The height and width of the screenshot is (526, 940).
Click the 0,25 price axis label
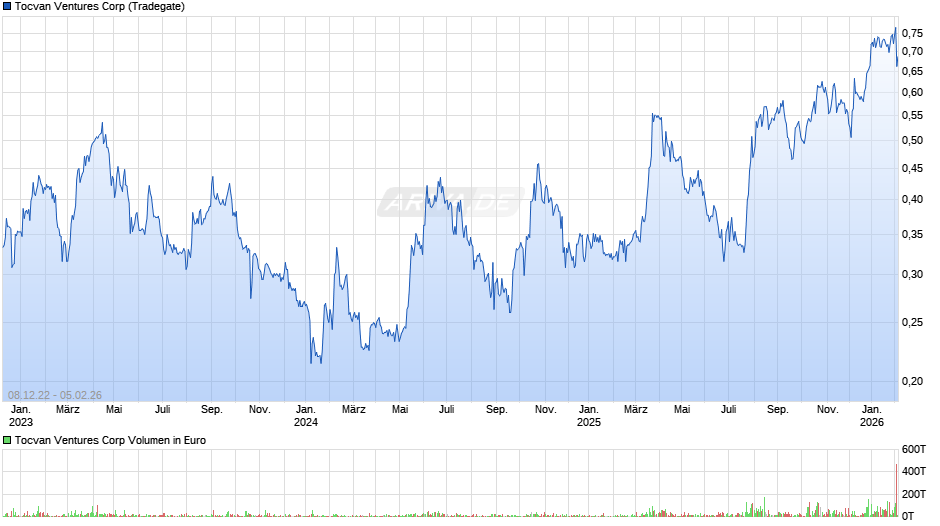(x=912, y=323)
